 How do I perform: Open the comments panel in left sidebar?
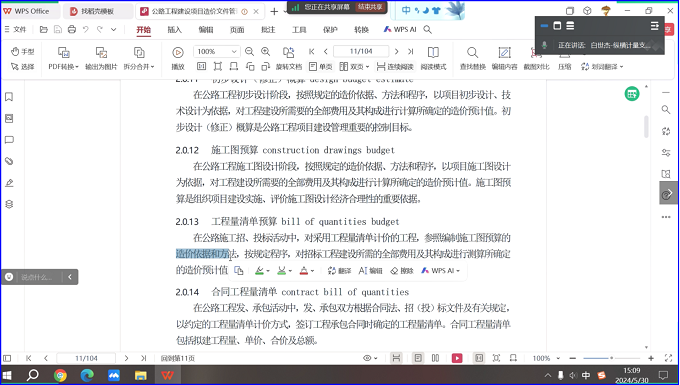[9, 140]
